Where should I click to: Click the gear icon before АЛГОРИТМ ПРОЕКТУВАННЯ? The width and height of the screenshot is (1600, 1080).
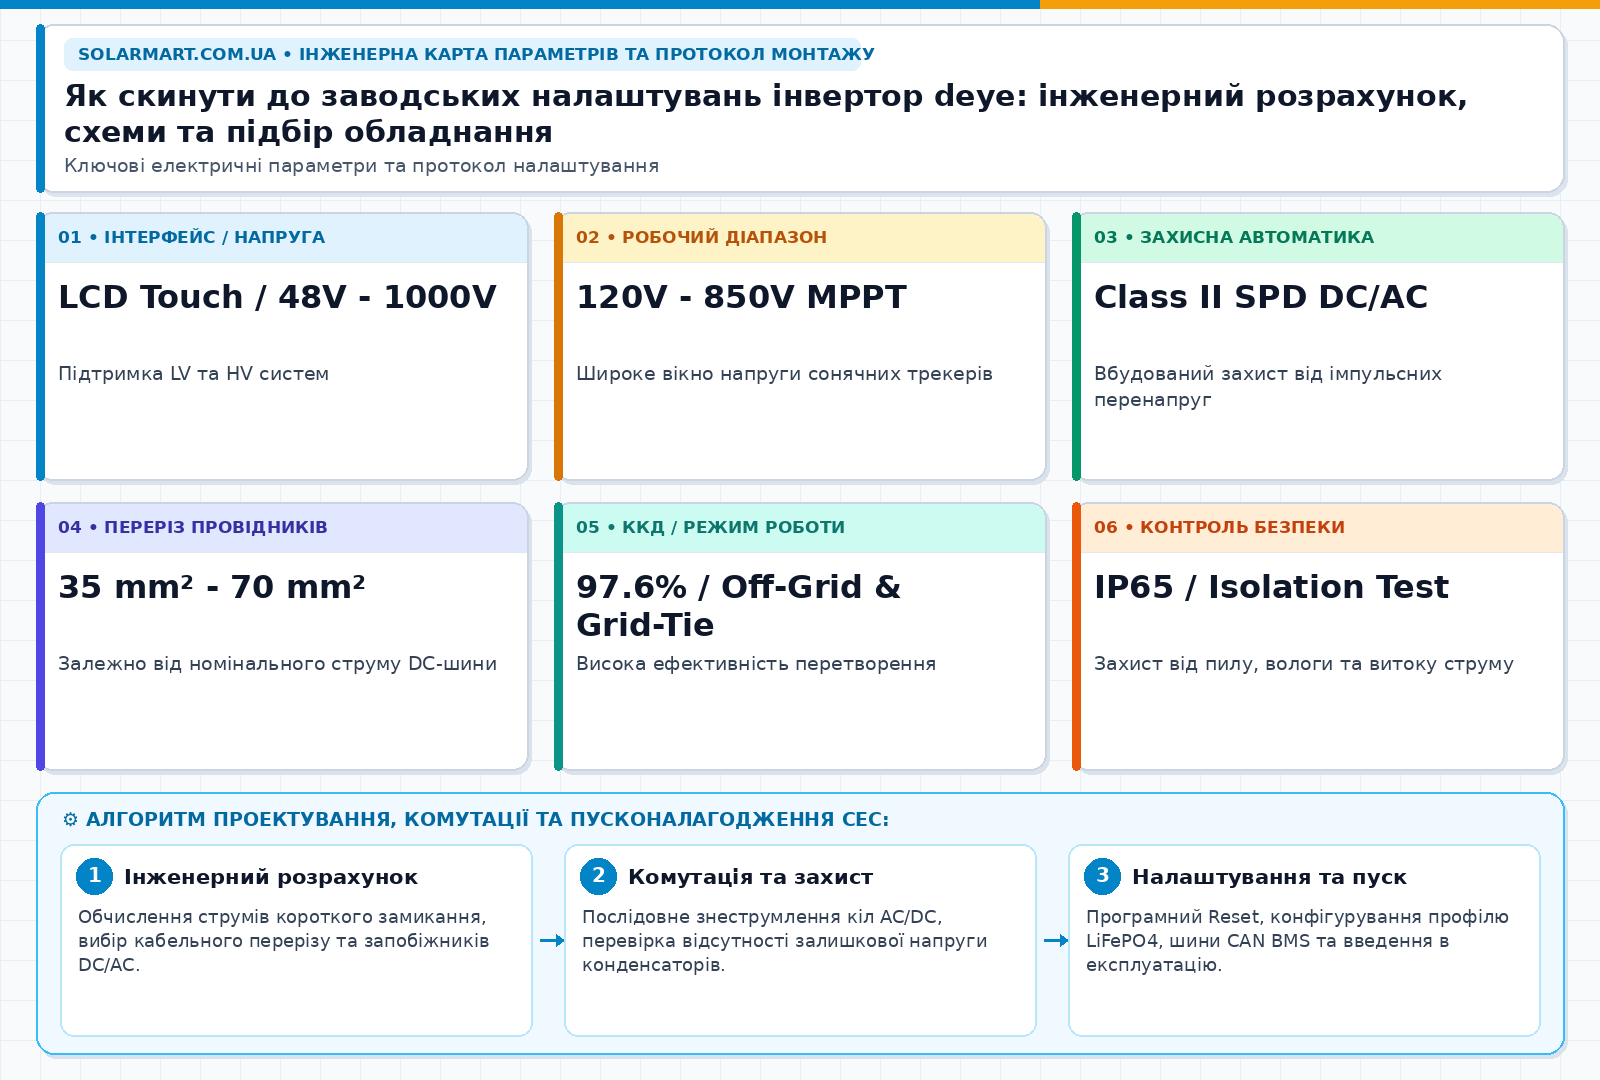coord(70,820)
